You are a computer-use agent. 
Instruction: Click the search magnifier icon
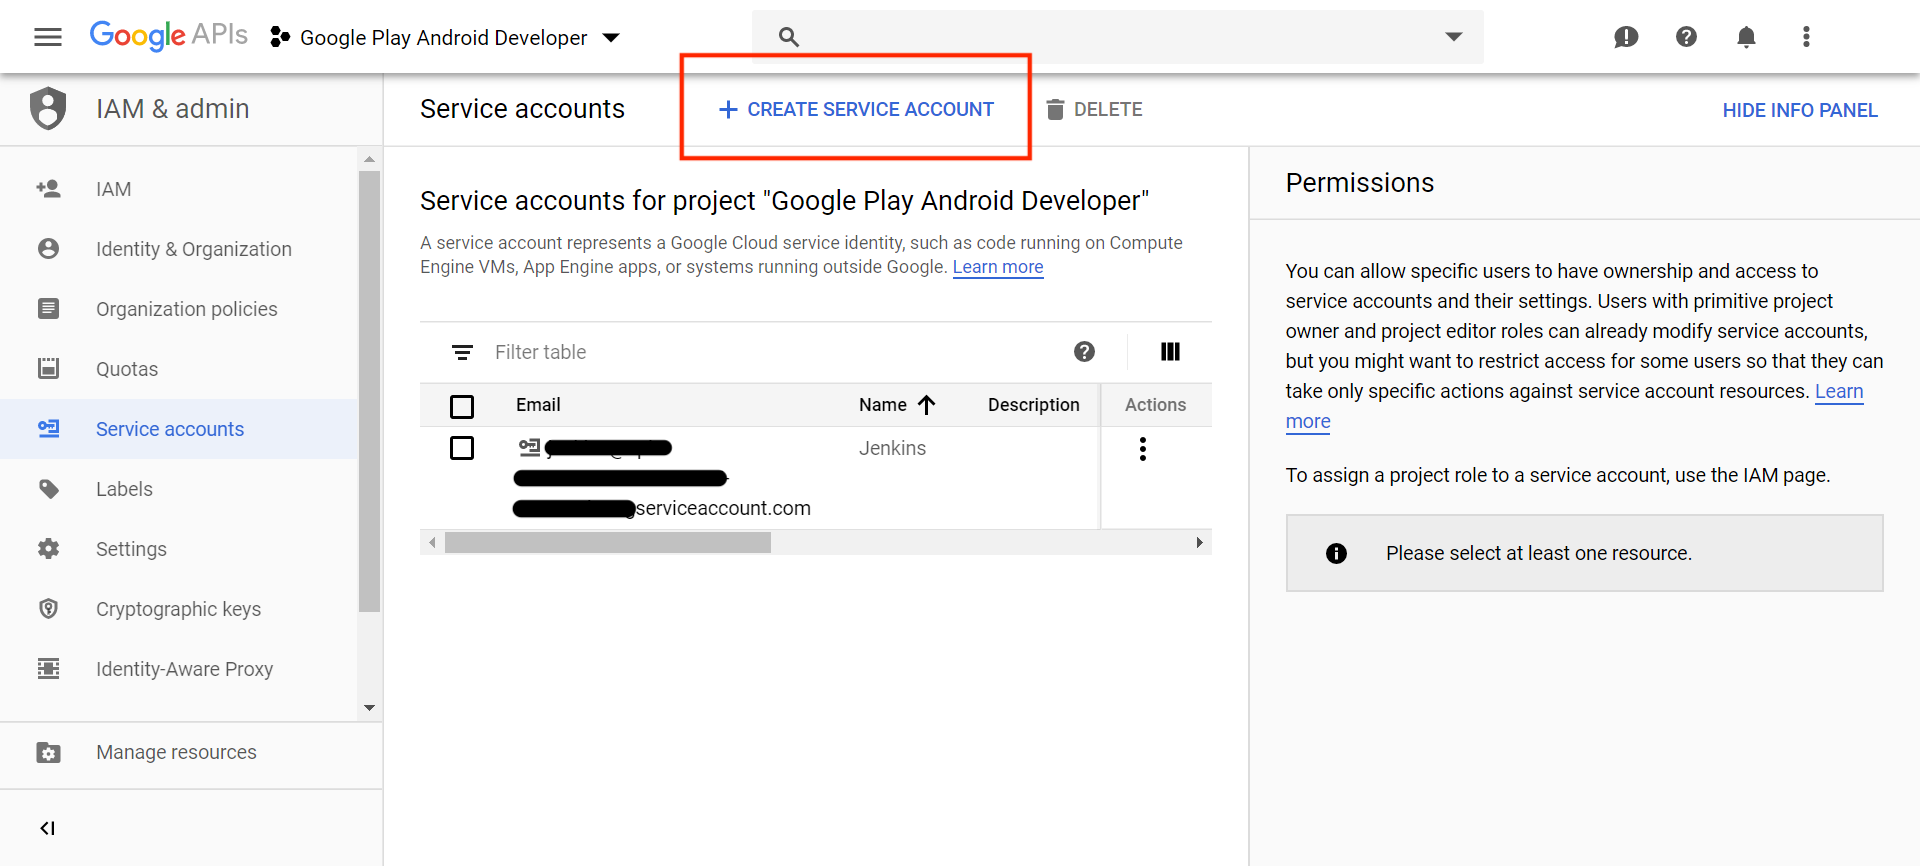point(788,37)
